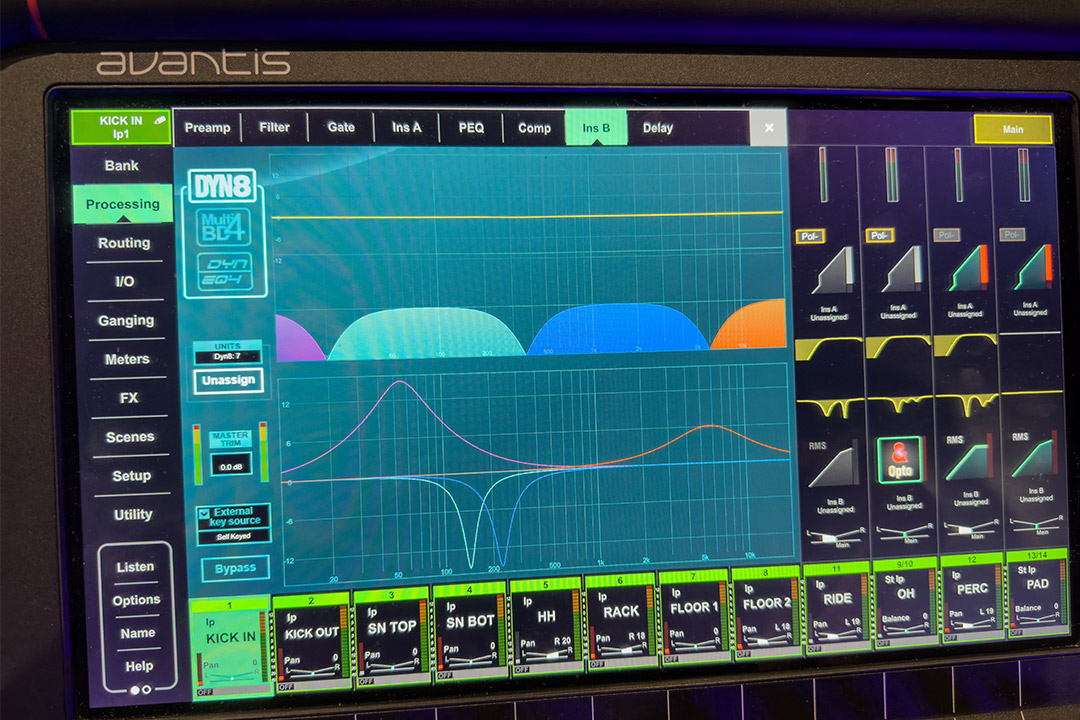Adjust the Pan slider on RACK channel
This screenshot has width=1080, height=720.
click(x=623, y=649)
